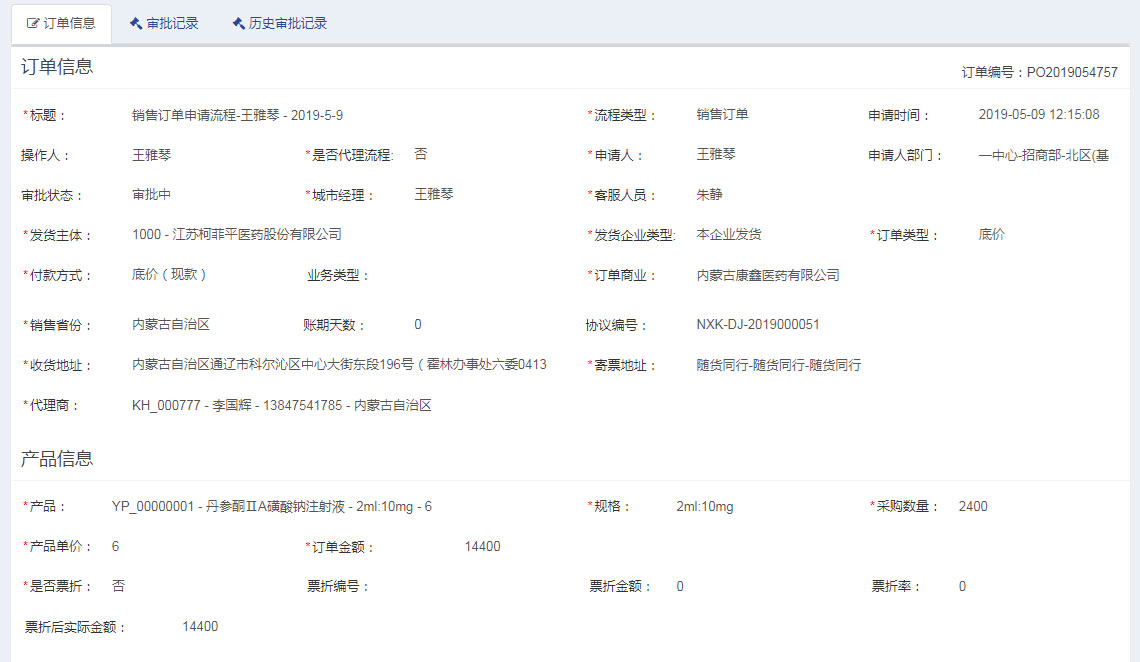Click the 订单商业 value 内蒙古康鑫医药有限公司
Screen dimensions: 1140x662
[768, 275]
